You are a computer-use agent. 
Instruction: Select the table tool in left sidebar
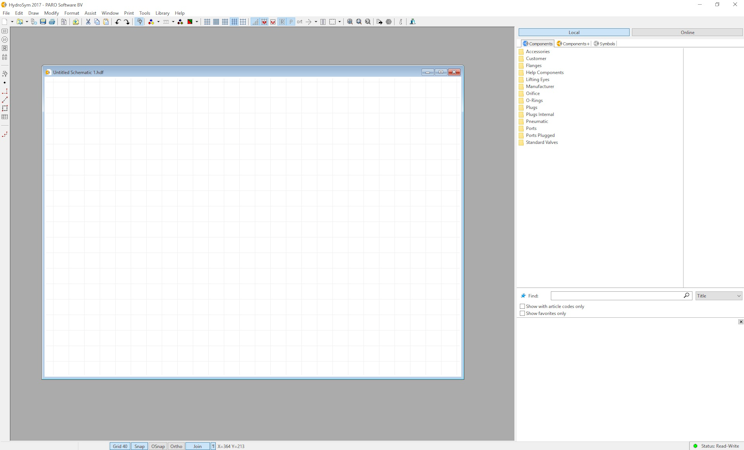pos(5,117)
